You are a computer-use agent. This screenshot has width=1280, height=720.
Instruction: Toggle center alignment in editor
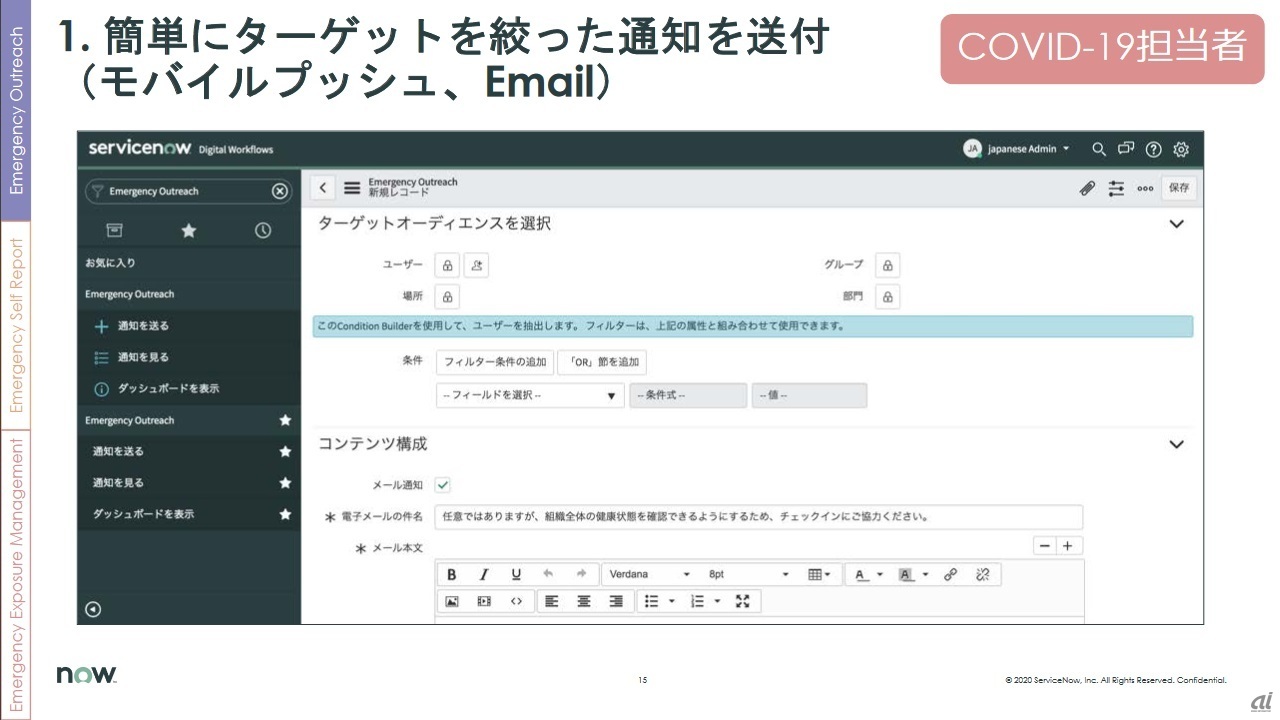click(584, 601)
